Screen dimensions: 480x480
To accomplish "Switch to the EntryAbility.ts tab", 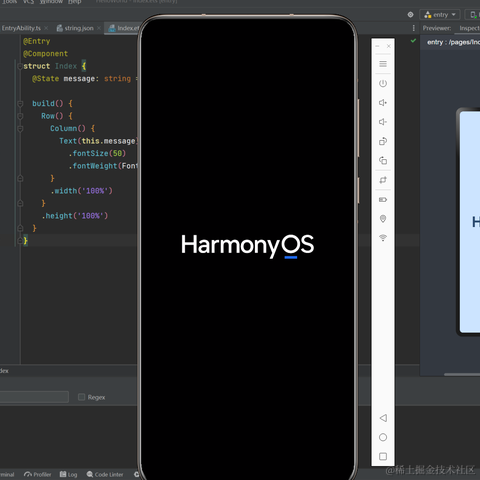I will point(21,28).
